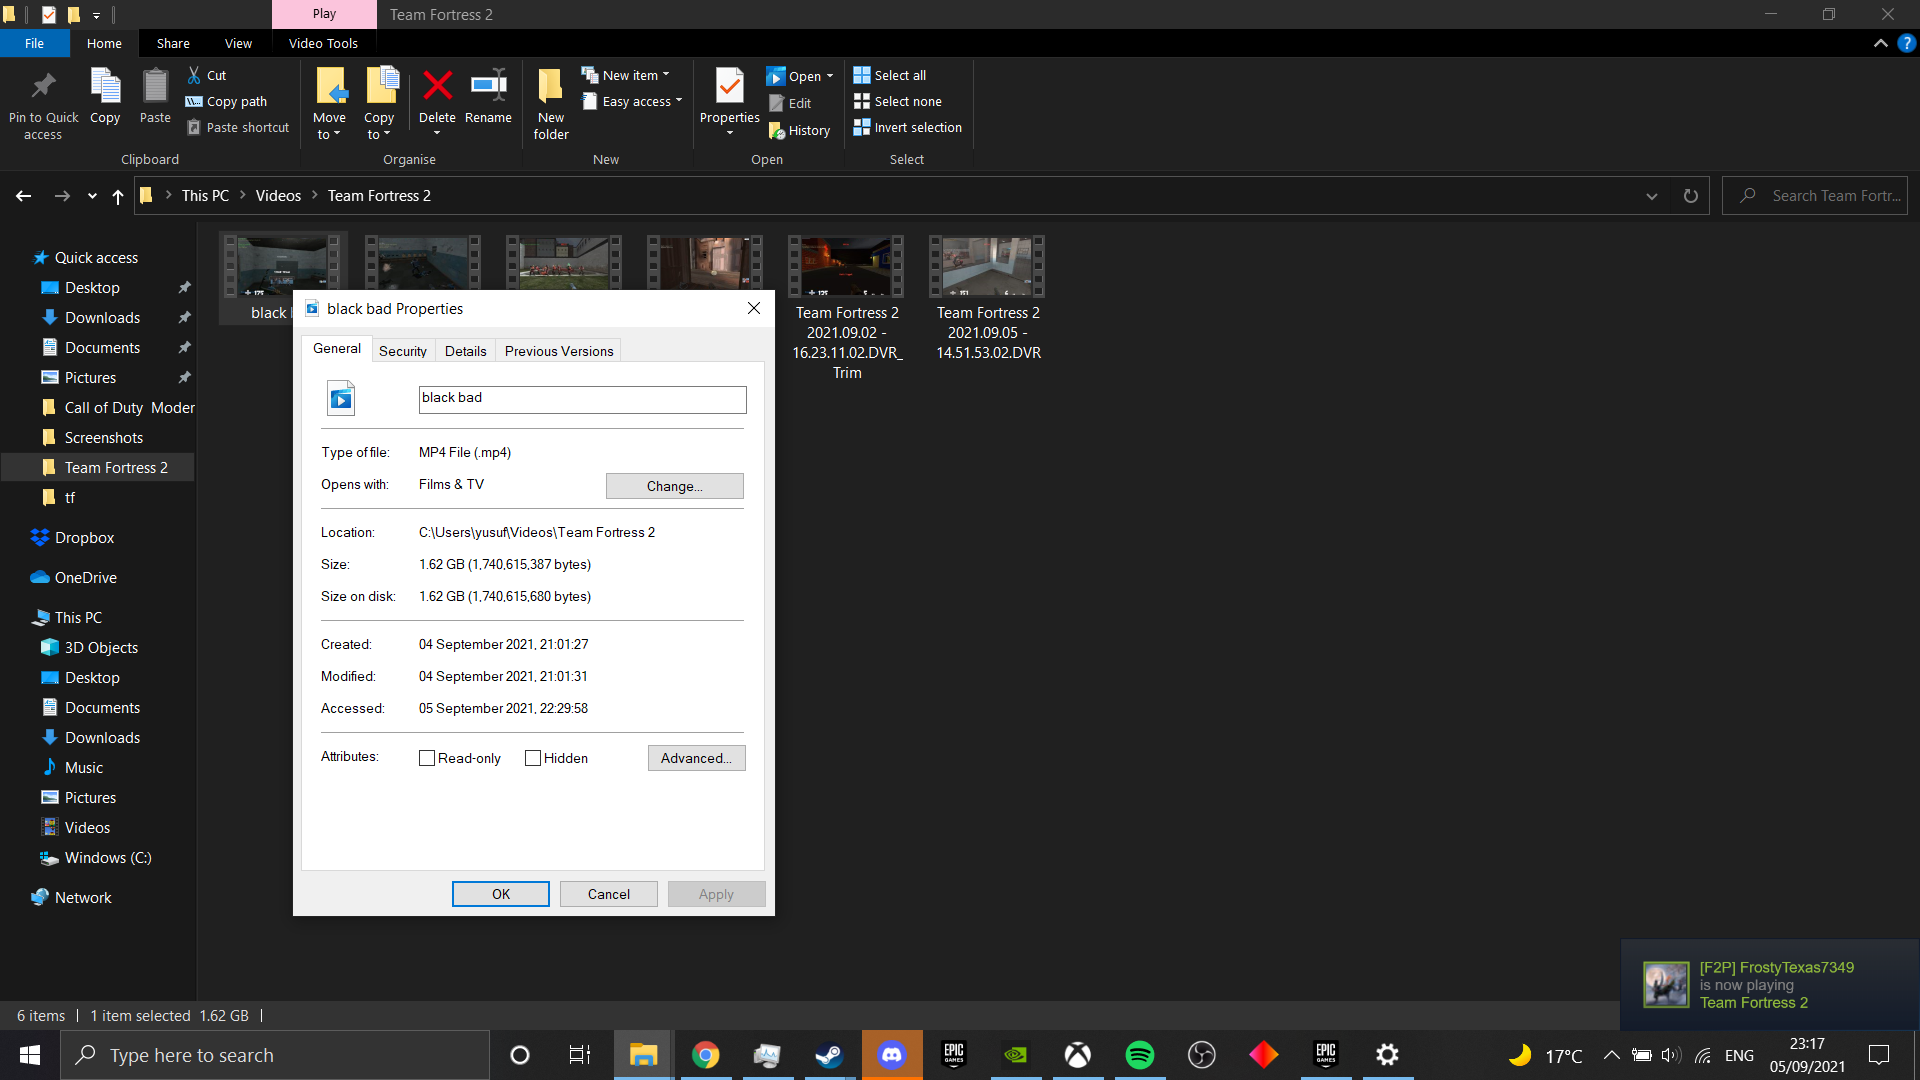Viewport: 1920px width, 1080px height.
Task: Click the Advanced attributes button
Action: (x=696, y=758)
